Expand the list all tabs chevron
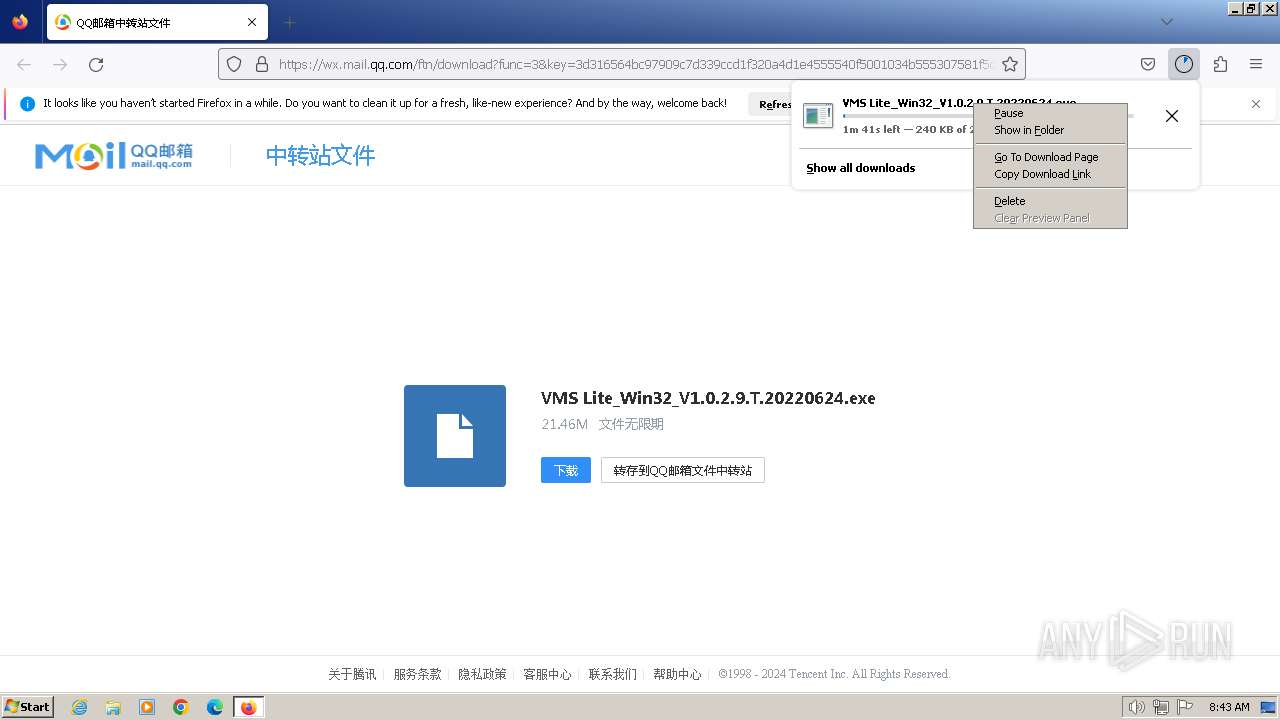 [x=1167, y=22]
